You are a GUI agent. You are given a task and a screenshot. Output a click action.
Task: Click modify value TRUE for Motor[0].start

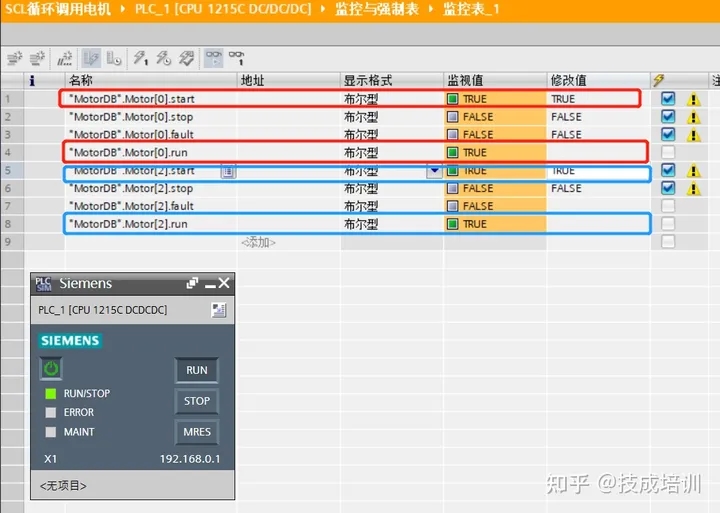click(563, 99)
